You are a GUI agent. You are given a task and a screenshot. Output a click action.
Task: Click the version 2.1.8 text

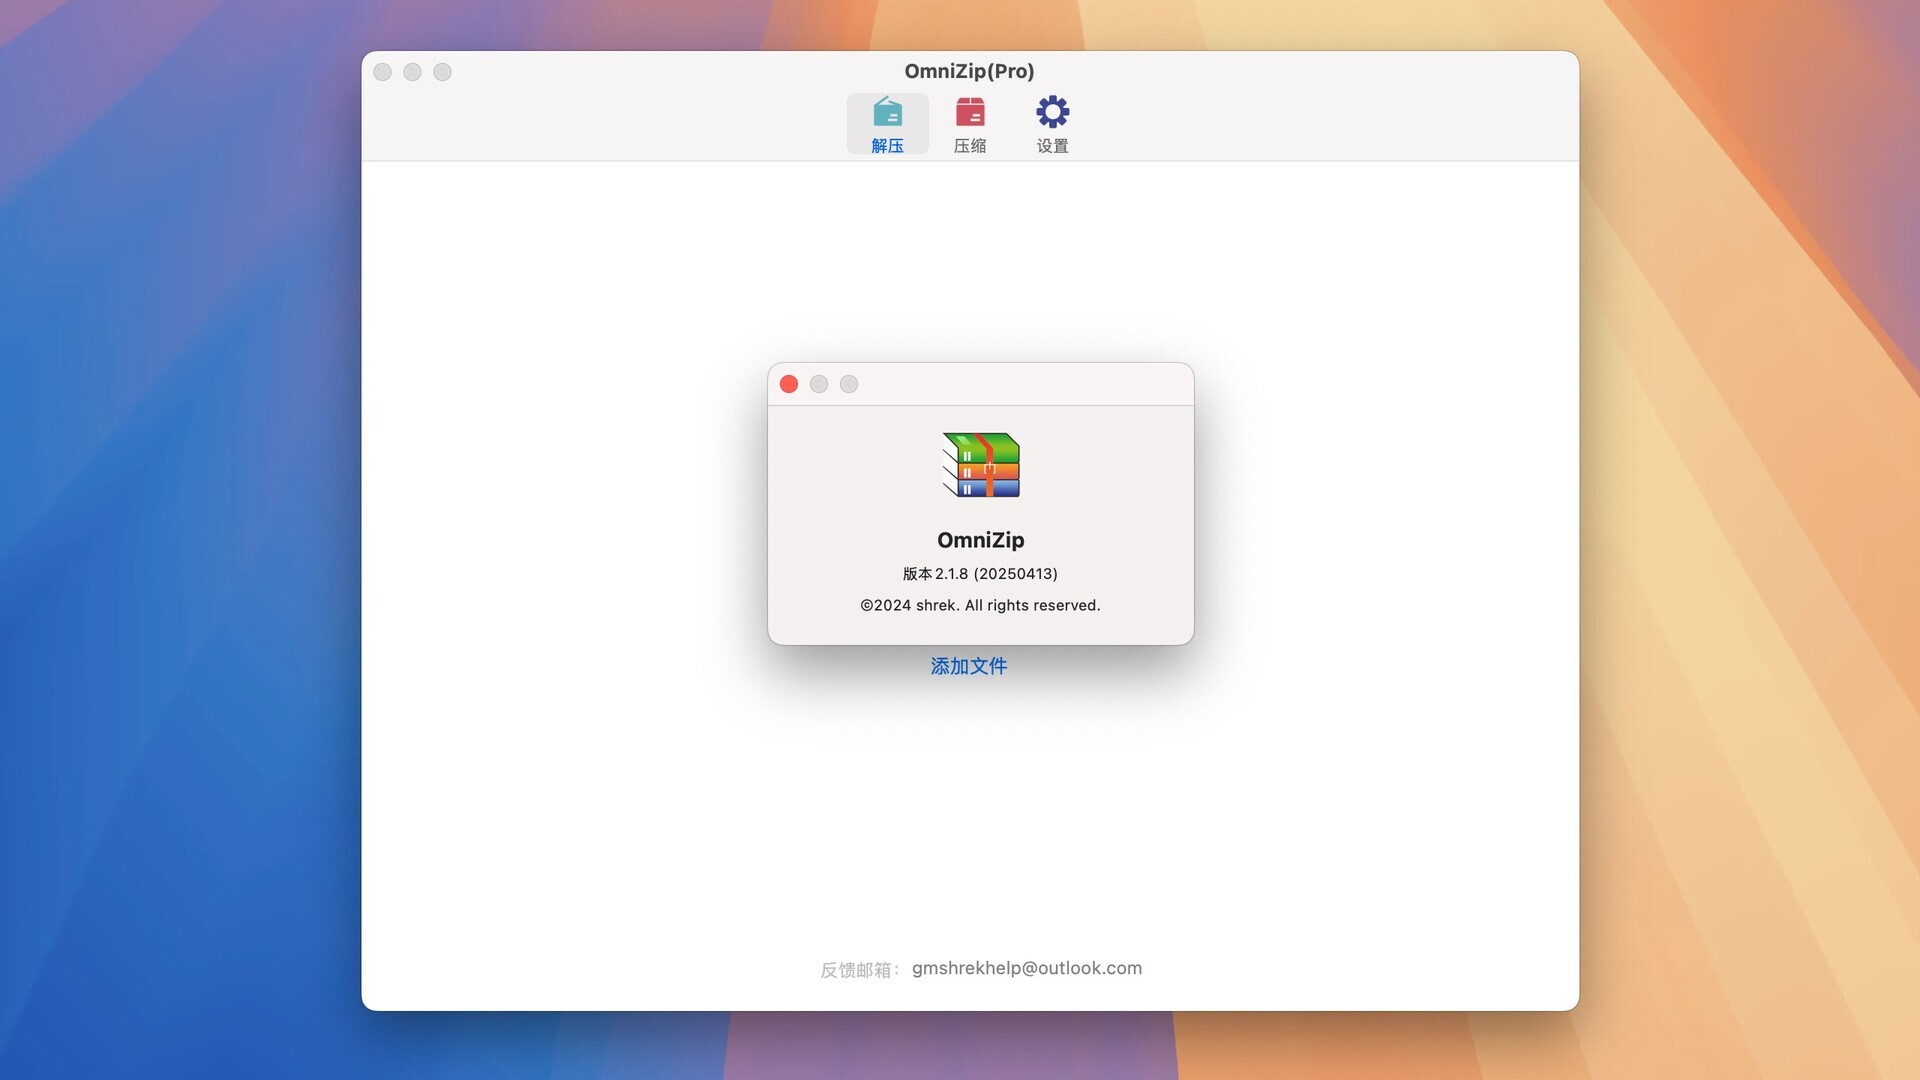coord(980,573)
